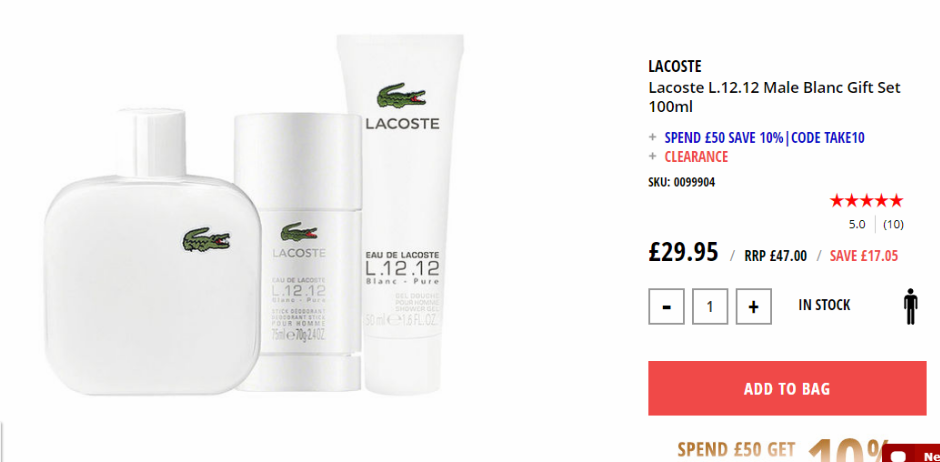
Task: Open the chat widget speech bubble icon
Action: [897, 457]
